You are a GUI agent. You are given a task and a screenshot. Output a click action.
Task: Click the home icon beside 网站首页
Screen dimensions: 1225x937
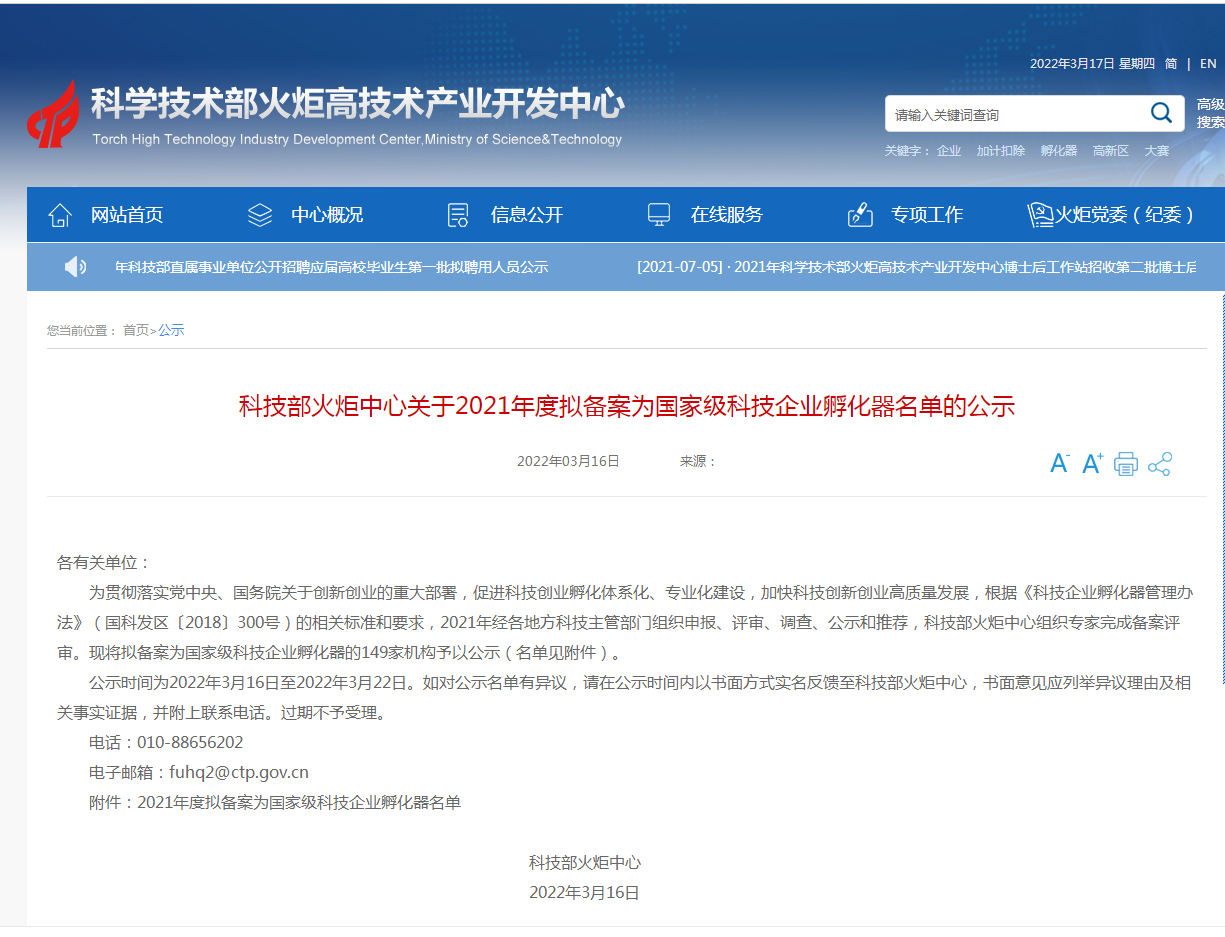[x=60, y=215]
